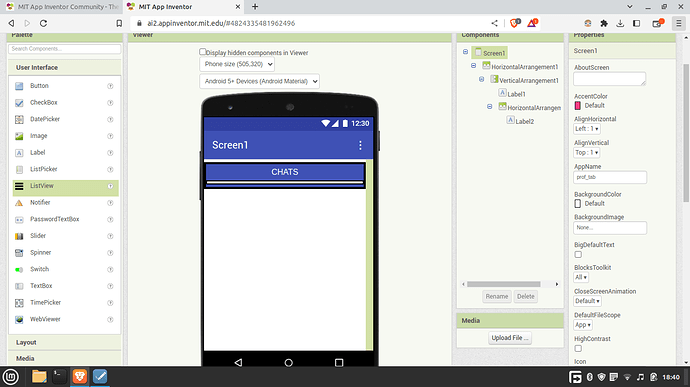Image resolution: width=690 pixels, height=387 pixels.
Task: Open the Brave browser from the taskbar
Action: tap(80, 376)
